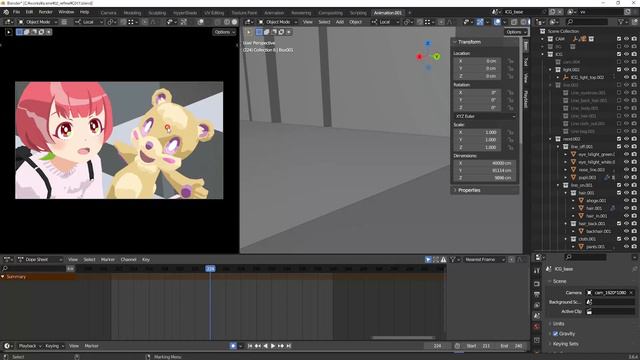Expand the ICG_light_top.002 object
Image resolution: width=640 pixels, height=360 pixels.
coord(558,78)
